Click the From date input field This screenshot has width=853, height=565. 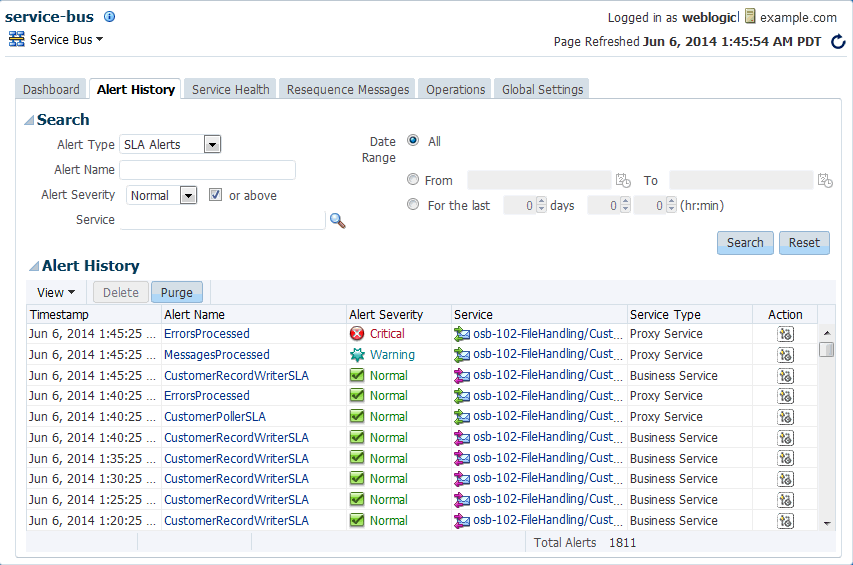click(539, 180)
